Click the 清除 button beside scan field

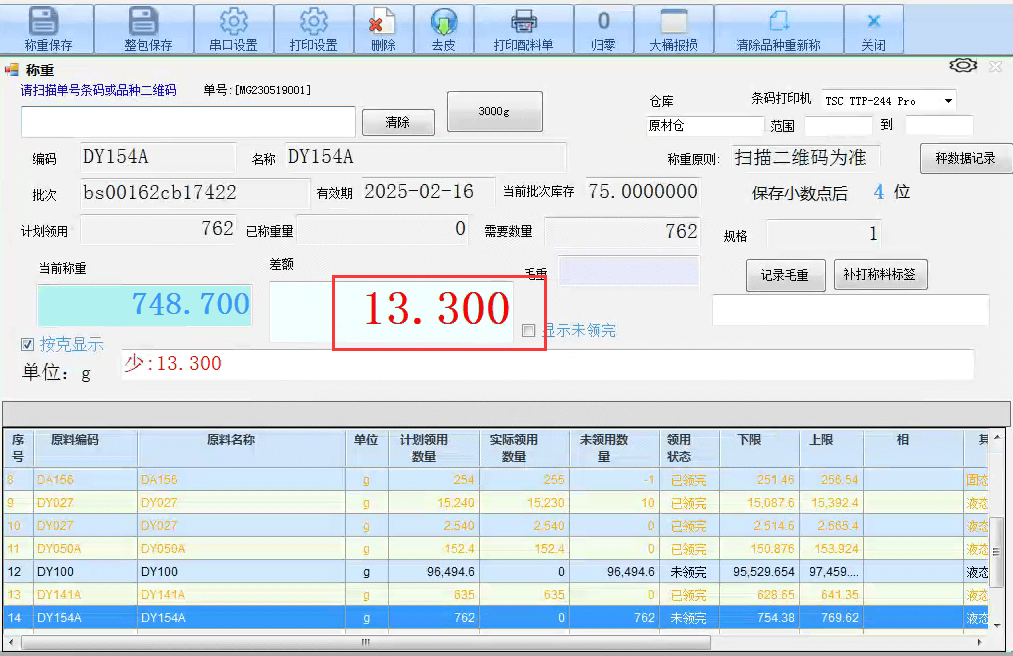click(x=398, y=123)
